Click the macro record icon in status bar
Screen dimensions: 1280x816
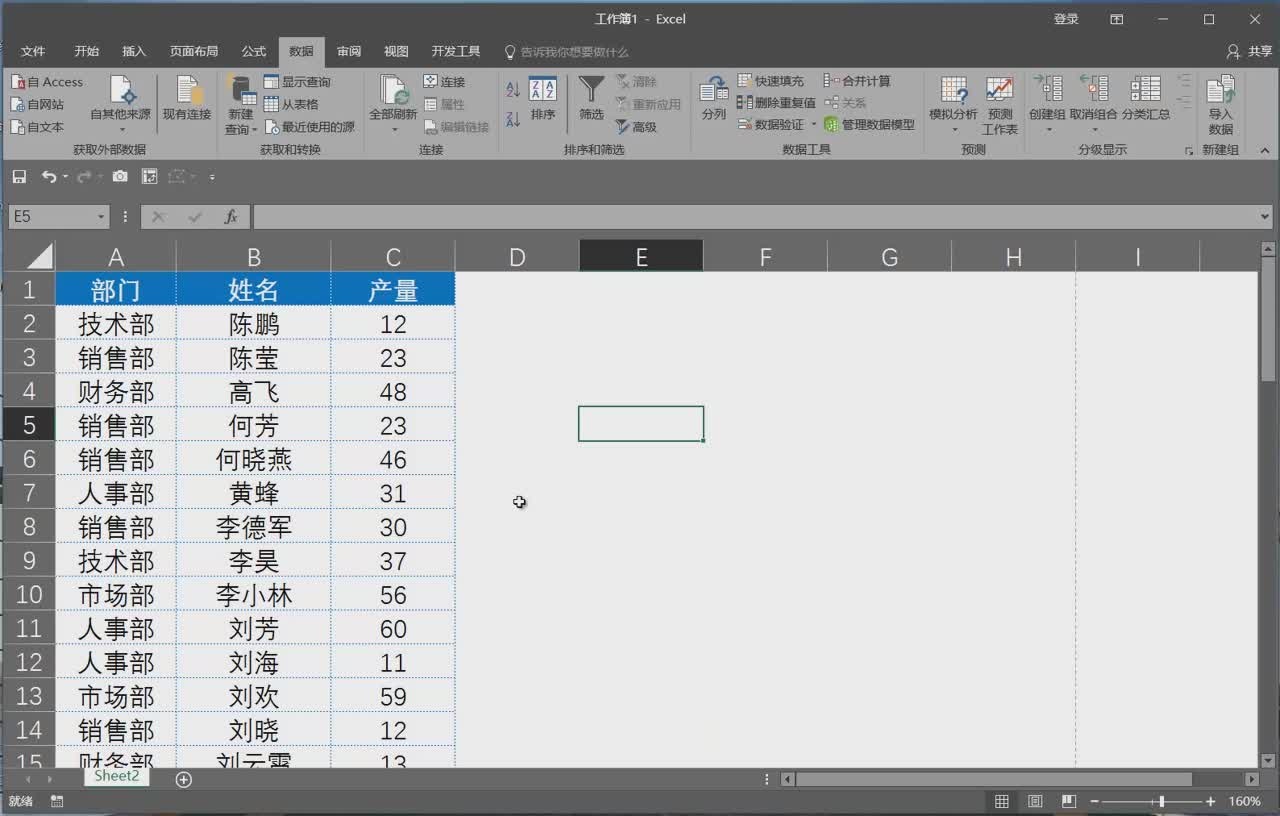(x=57, y=801)
